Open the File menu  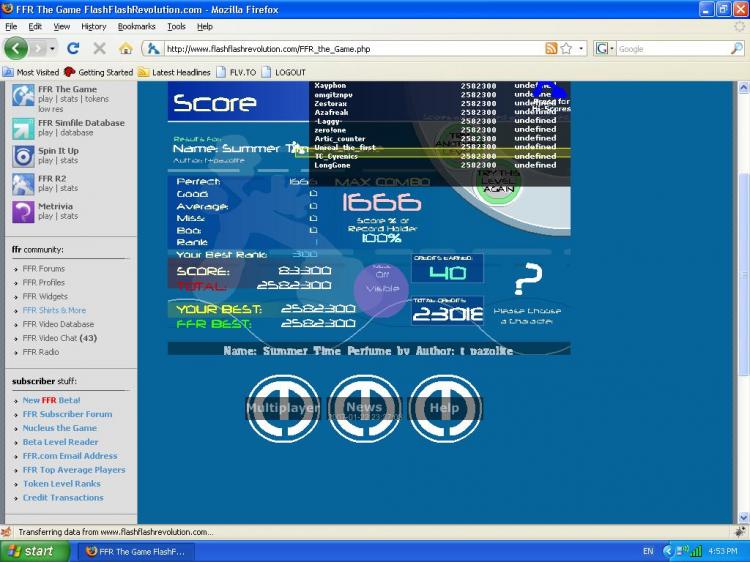tap(11, 26)
